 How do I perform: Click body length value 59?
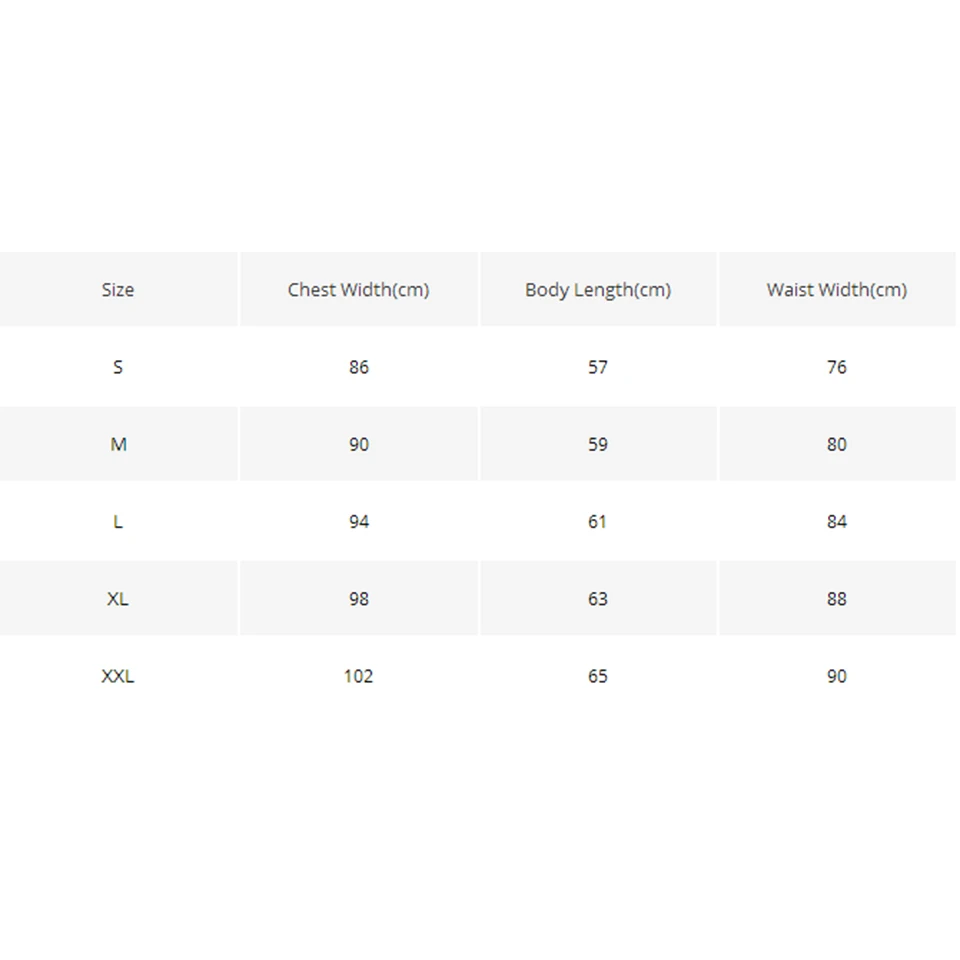(x=598, y=444)
